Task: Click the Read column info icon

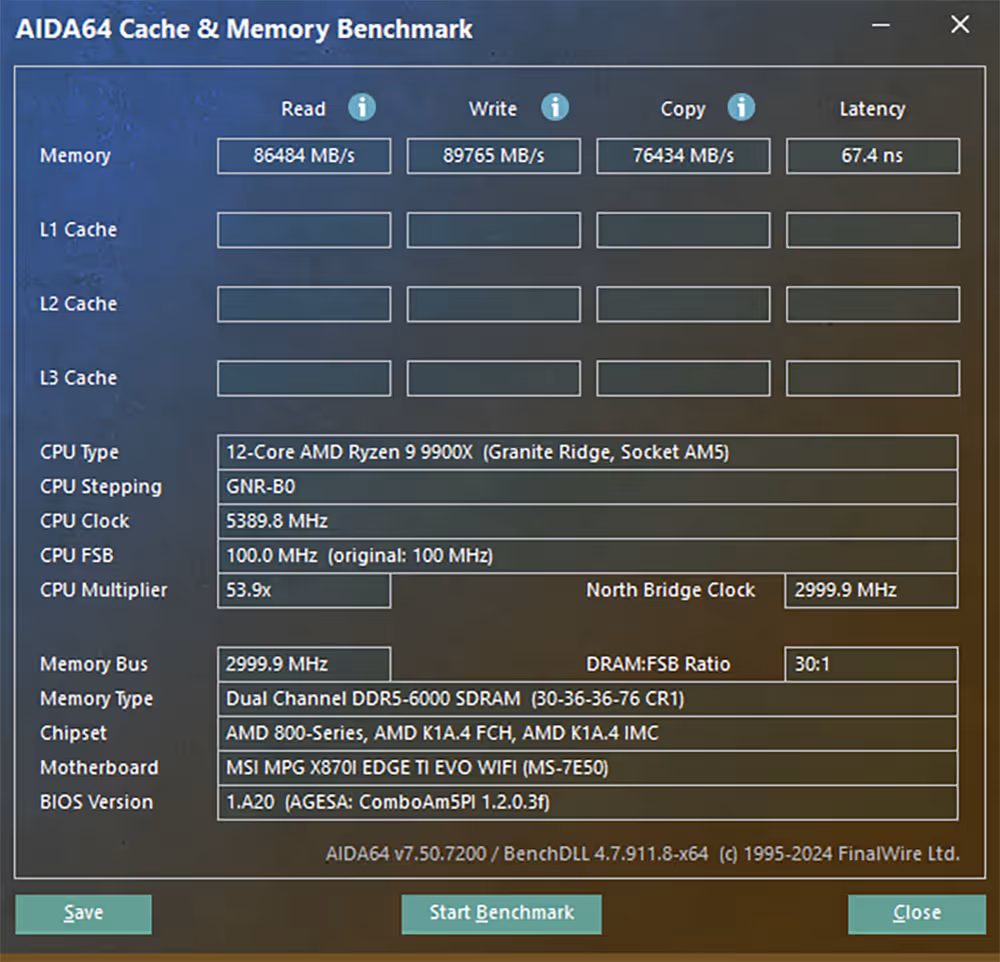Action: click(361, 108)
